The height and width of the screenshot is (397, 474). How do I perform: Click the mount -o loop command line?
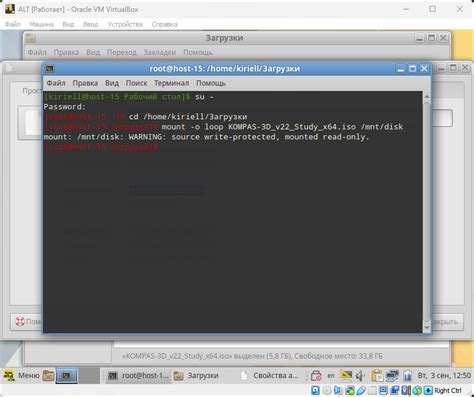(282, 127)
